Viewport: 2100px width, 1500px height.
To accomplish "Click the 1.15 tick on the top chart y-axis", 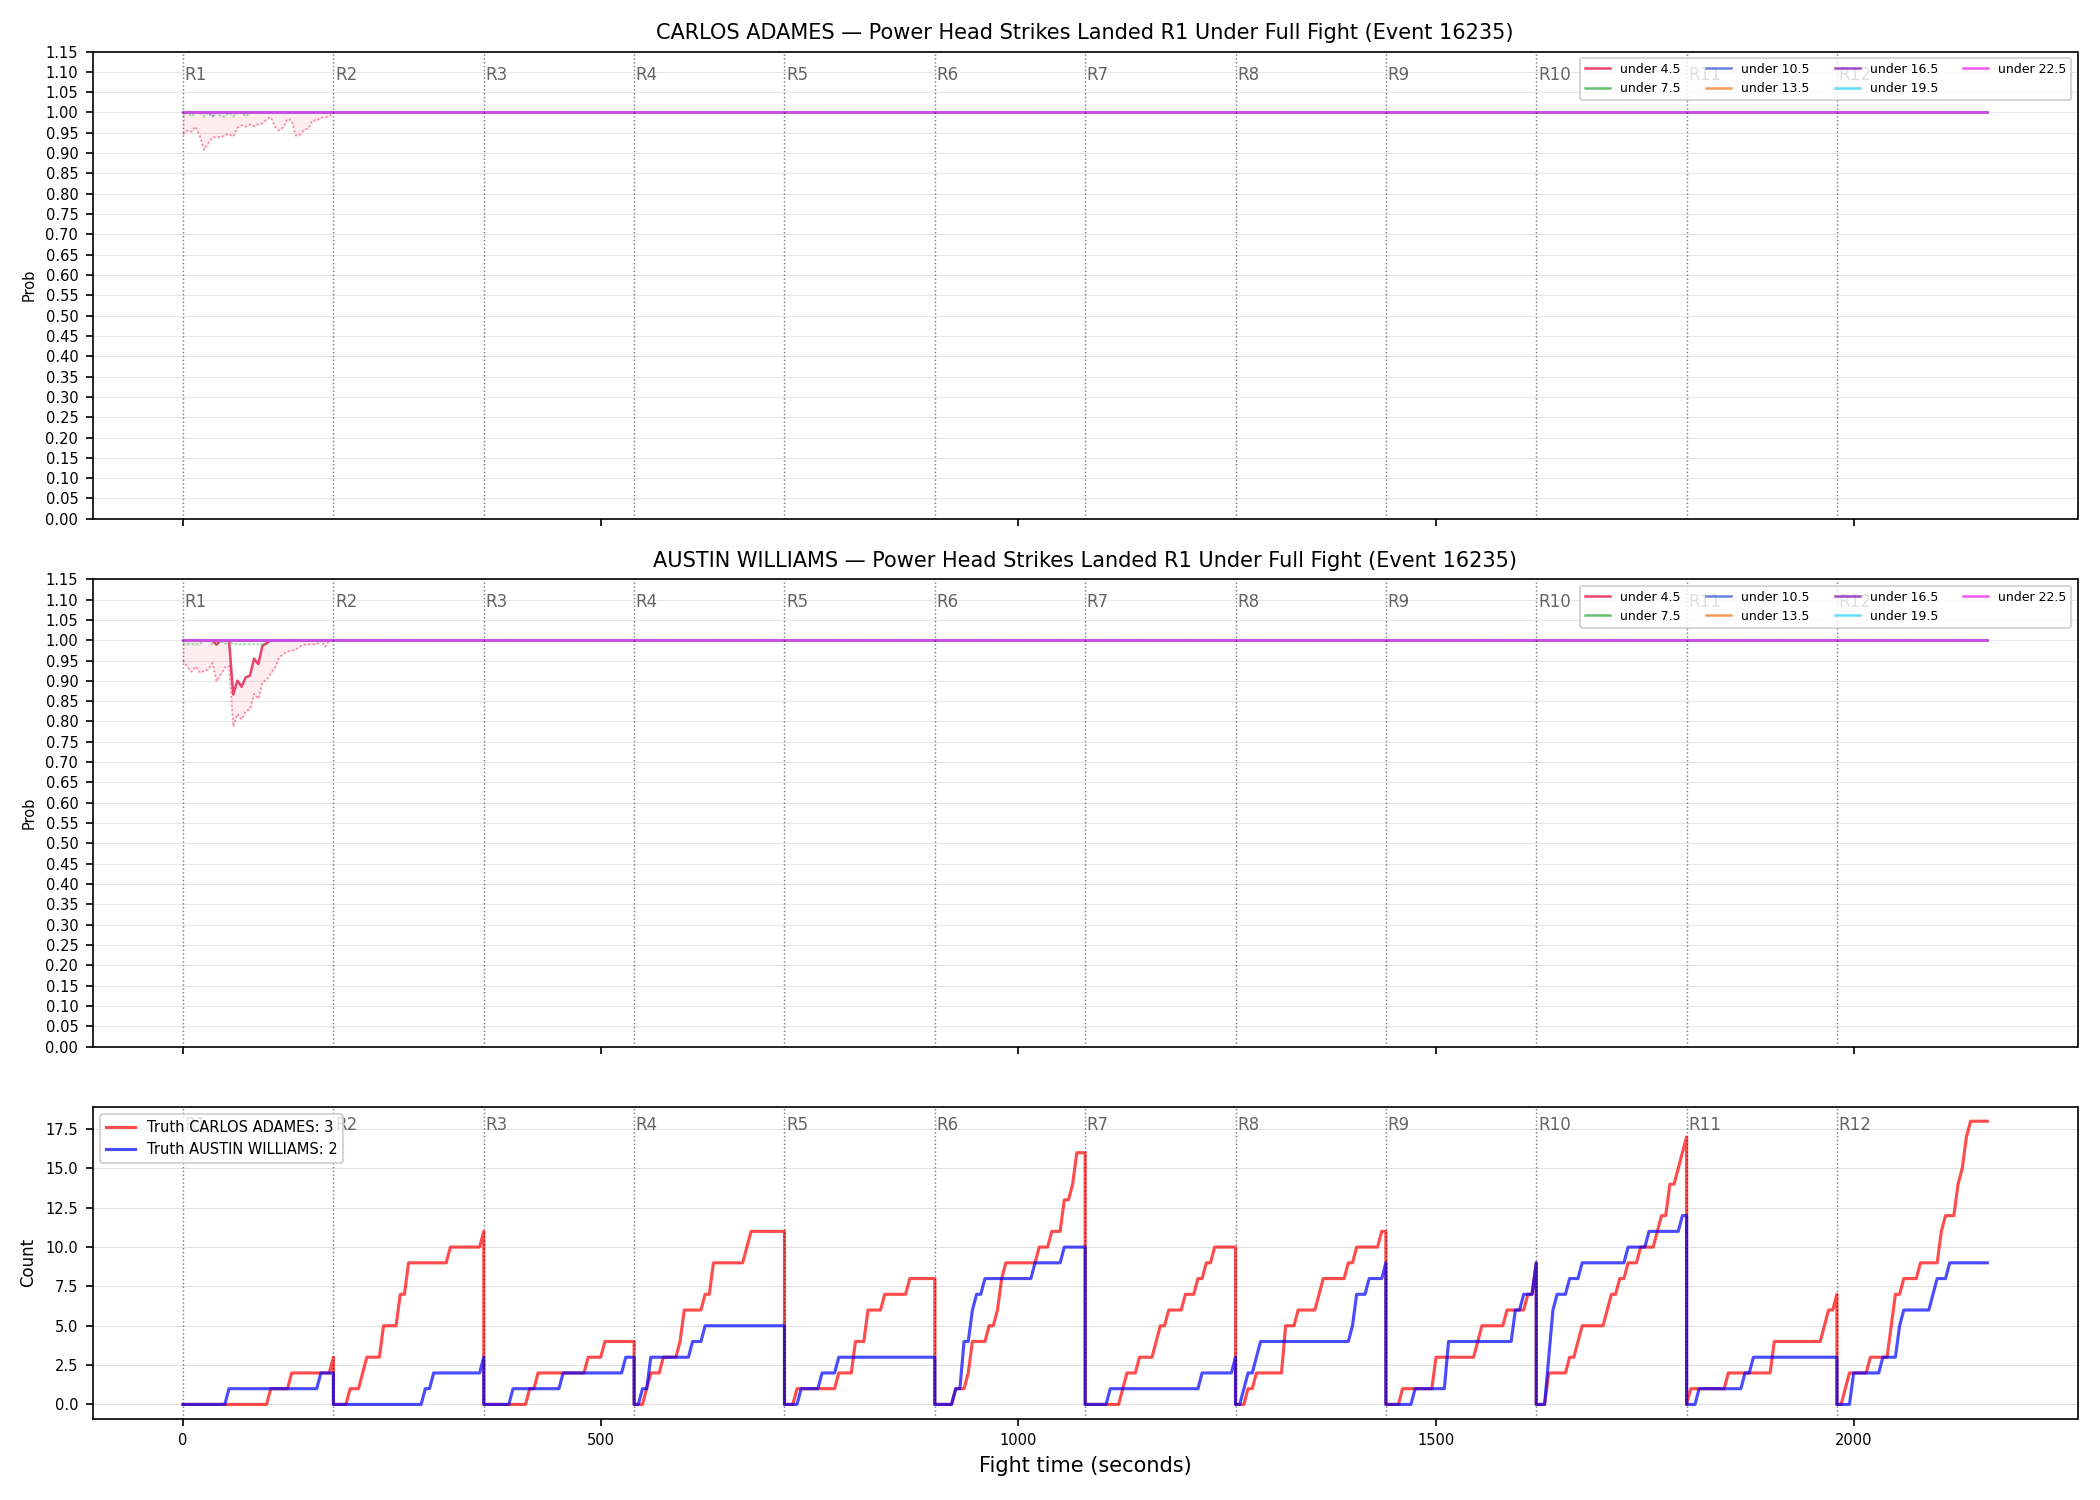I will [62, 52].
